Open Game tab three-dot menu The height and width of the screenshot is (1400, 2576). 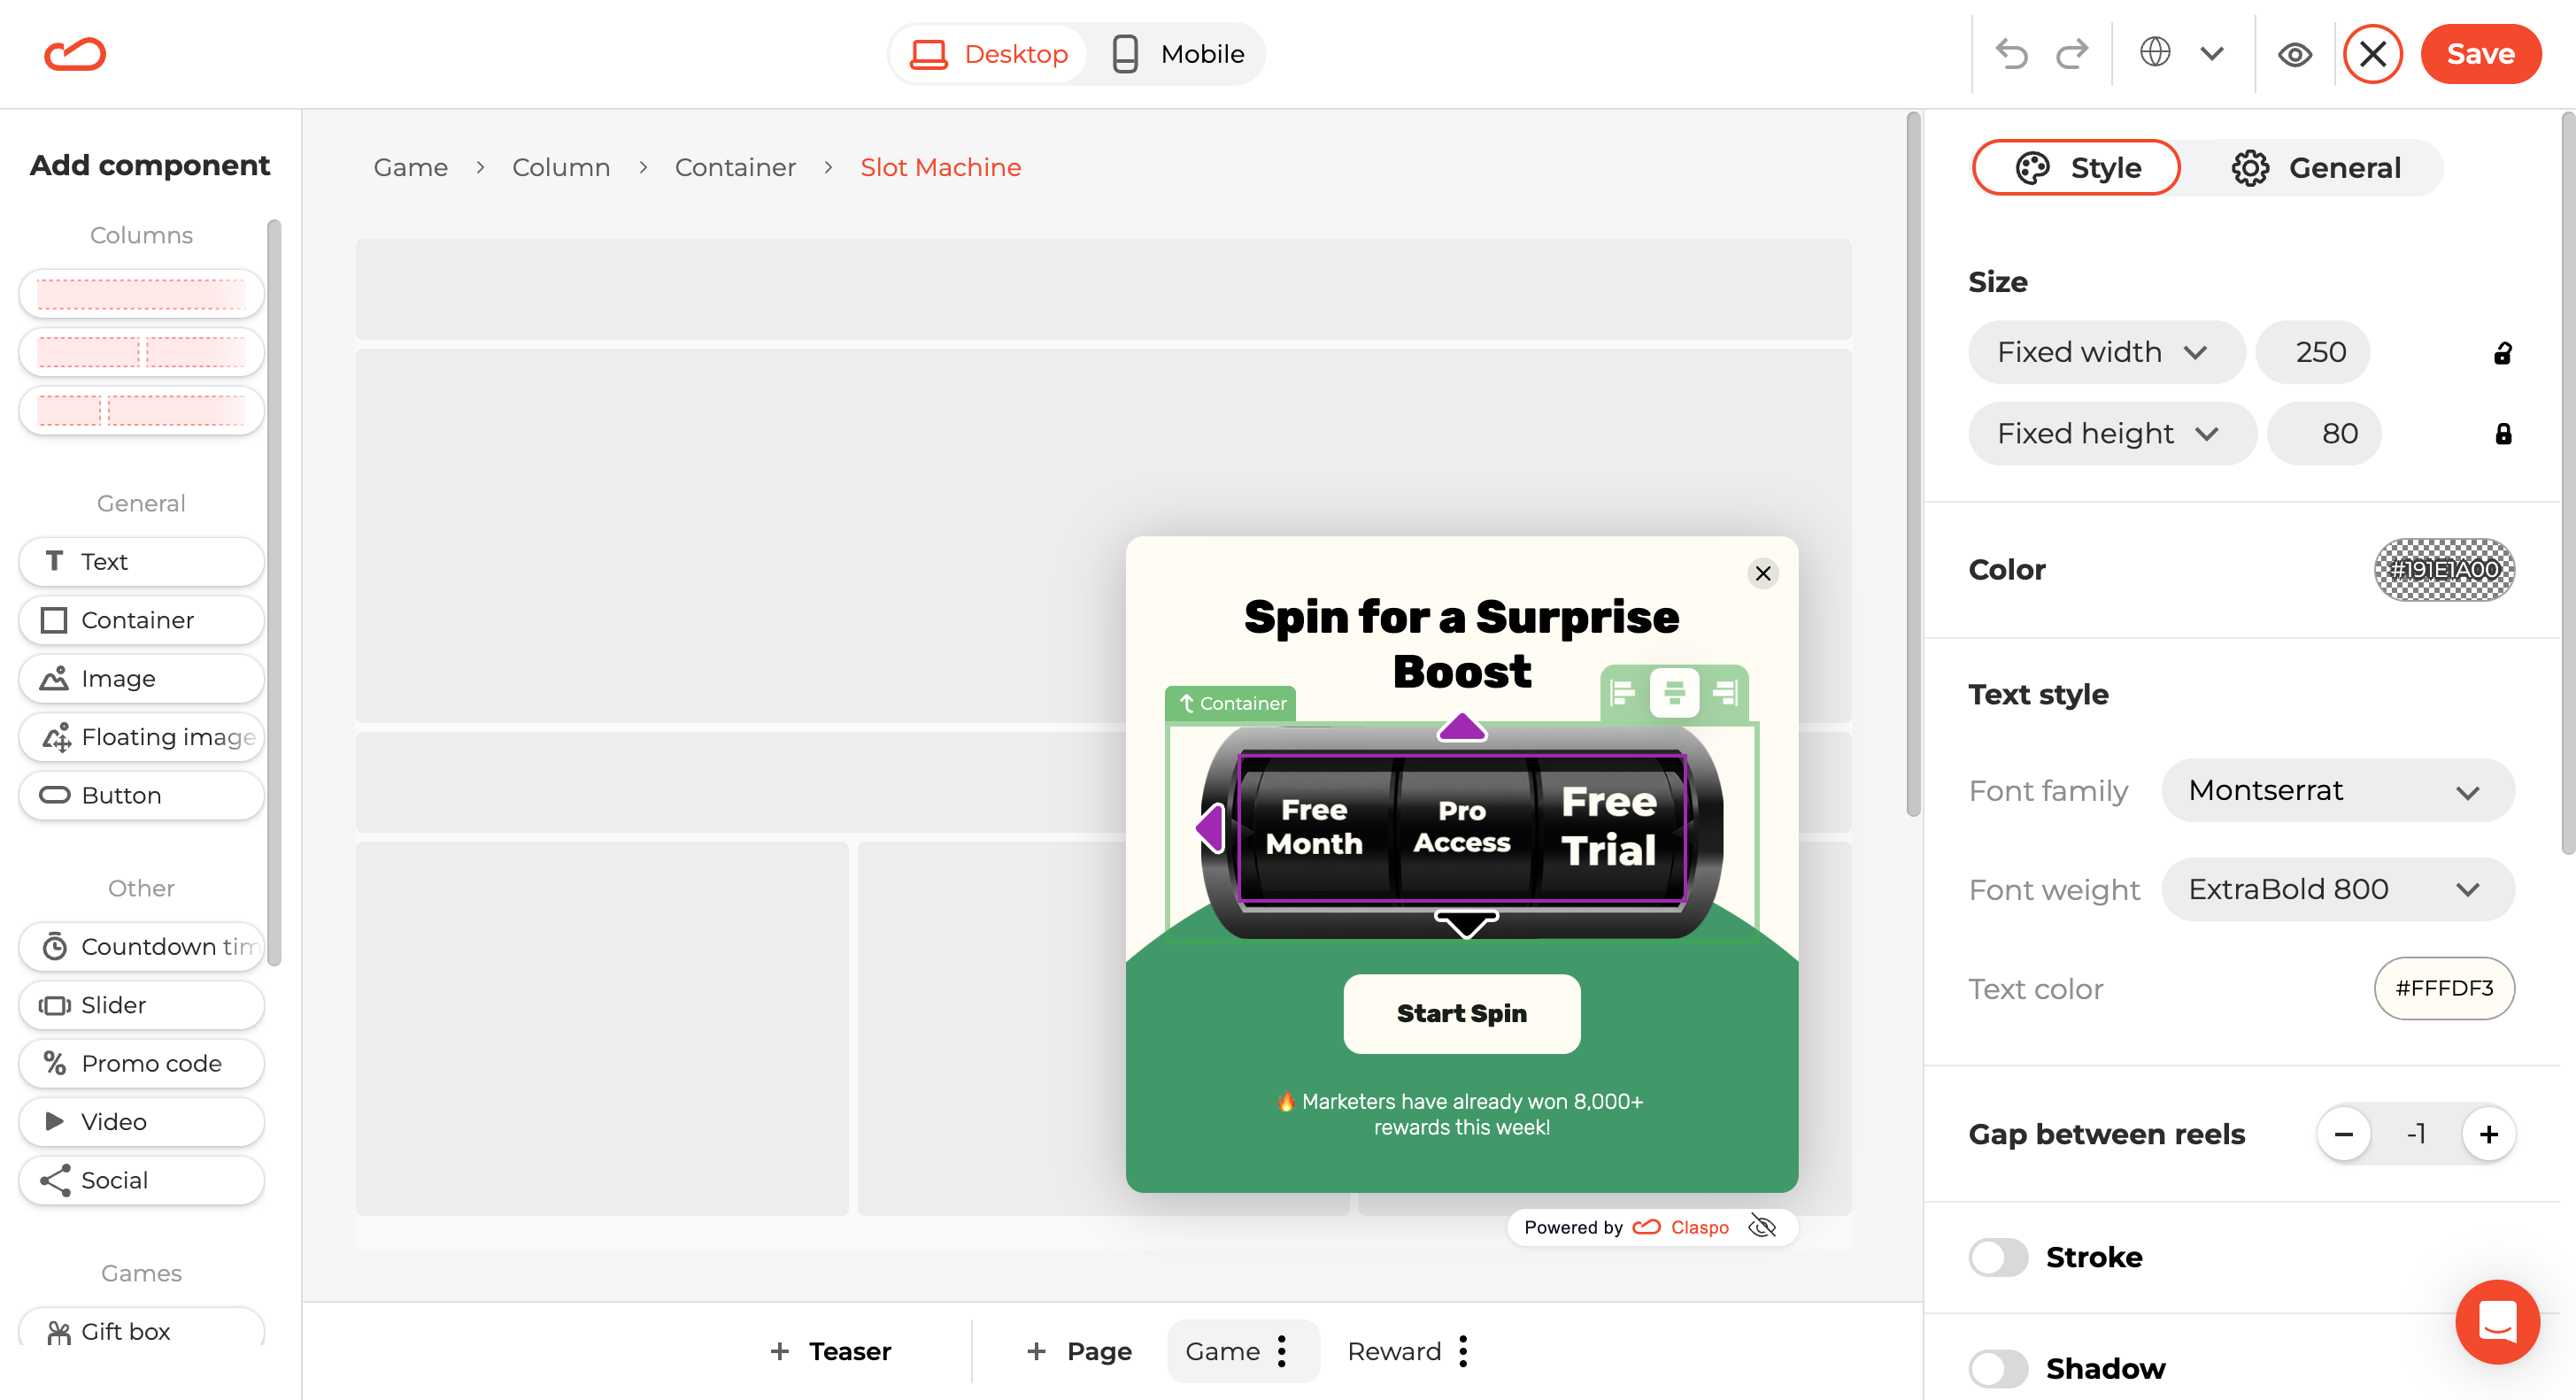tap(1283, 1351)
